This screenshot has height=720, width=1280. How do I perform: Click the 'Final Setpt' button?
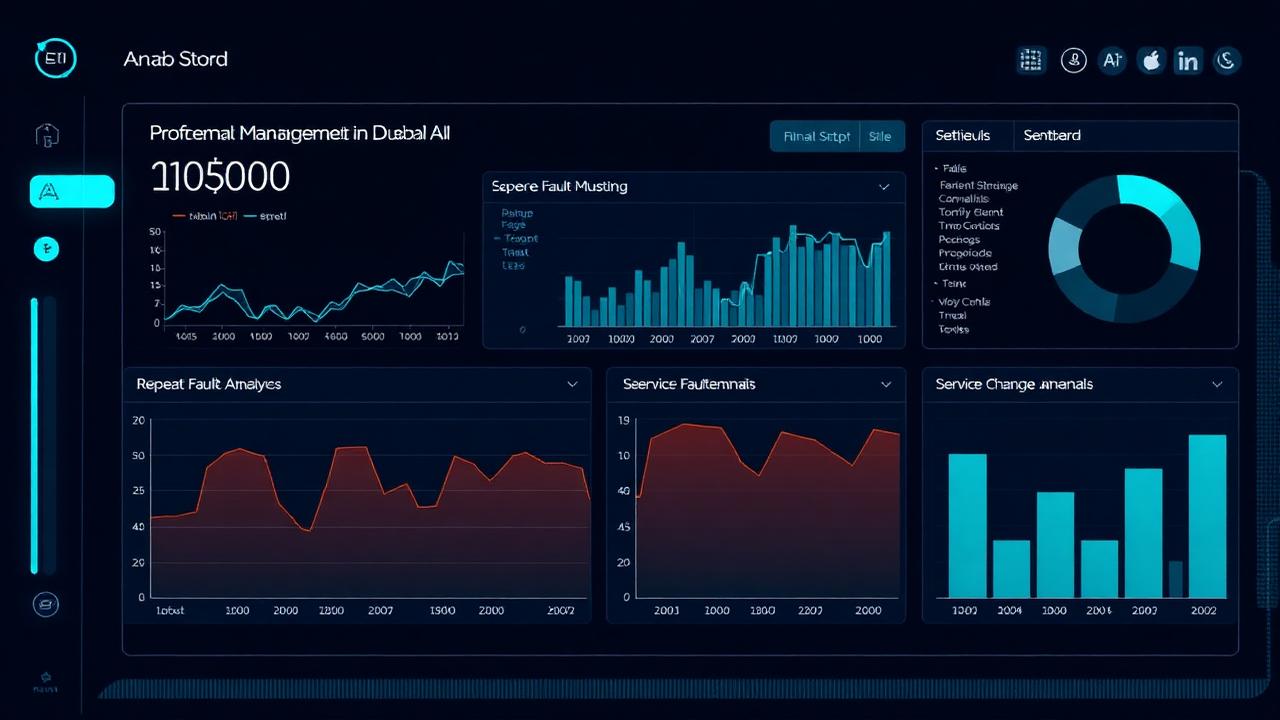[817, 136]
